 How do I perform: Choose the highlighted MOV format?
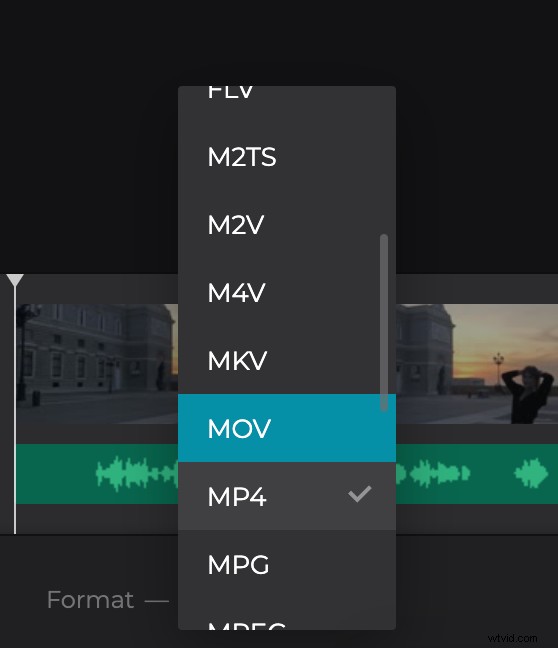click(x=287, y=428)
